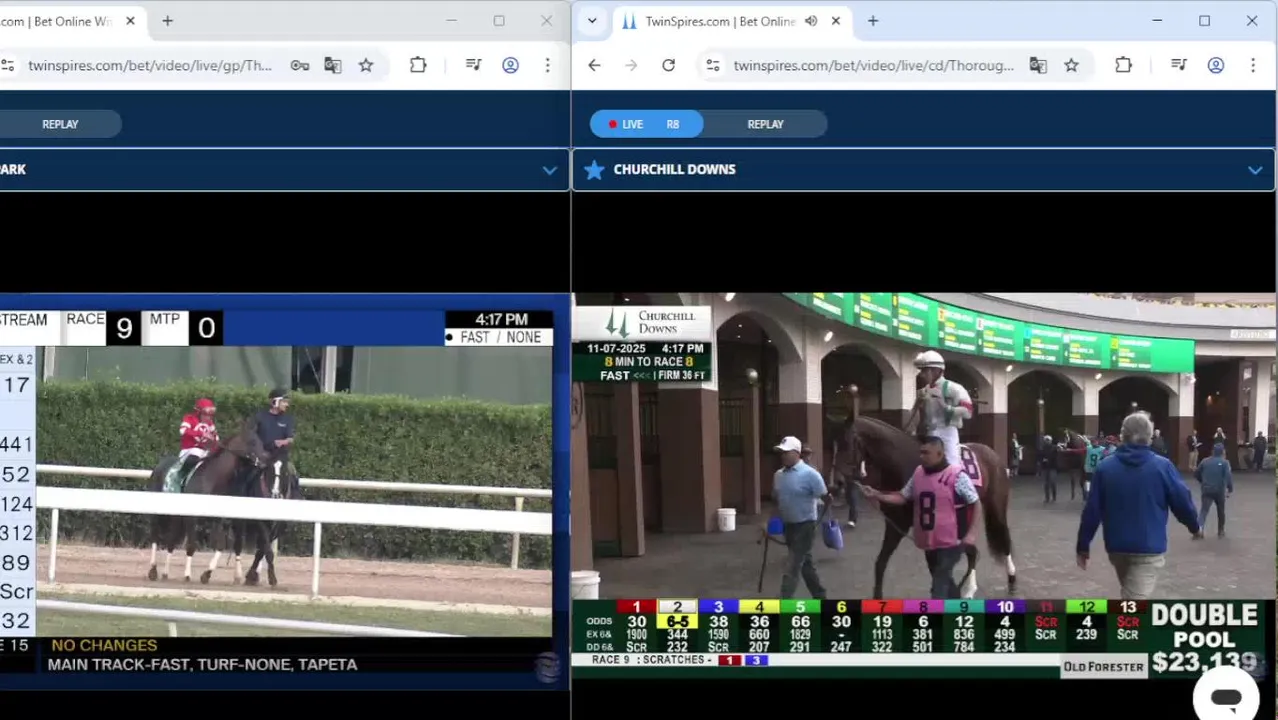Bookmark the page with star in left window
Viewport: 1278px width, 720px height.
tap(366, 65)
